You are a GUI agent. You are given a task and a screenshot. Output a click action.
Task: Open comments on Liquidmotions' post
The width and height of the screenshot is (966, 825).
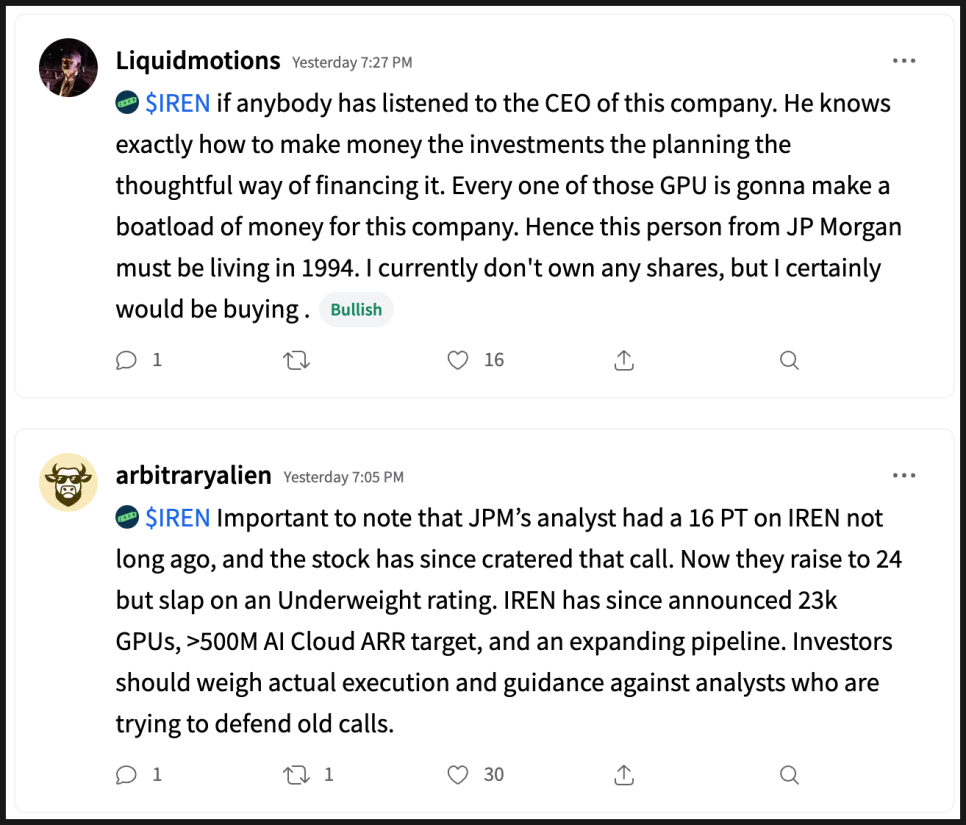(126, 360)
